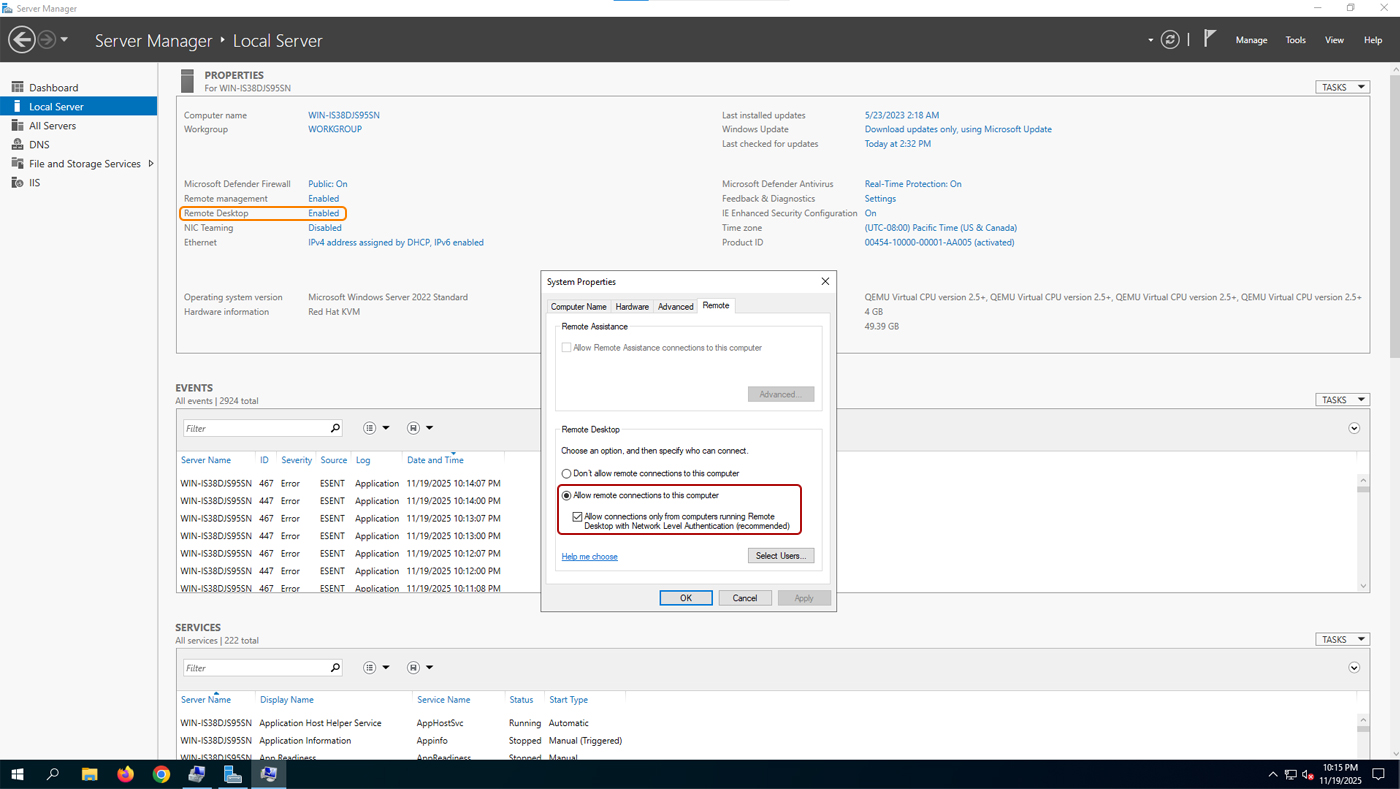Select Allow remote connections to this computer
1400x789 pixels.
click(x=566, y=494)
